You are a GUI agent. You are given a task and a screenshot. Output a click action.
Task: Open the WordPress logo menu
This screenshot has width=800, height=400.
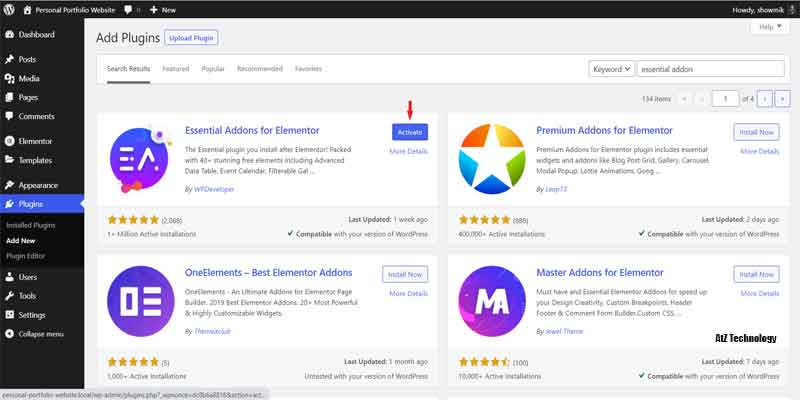coord(9,9)
